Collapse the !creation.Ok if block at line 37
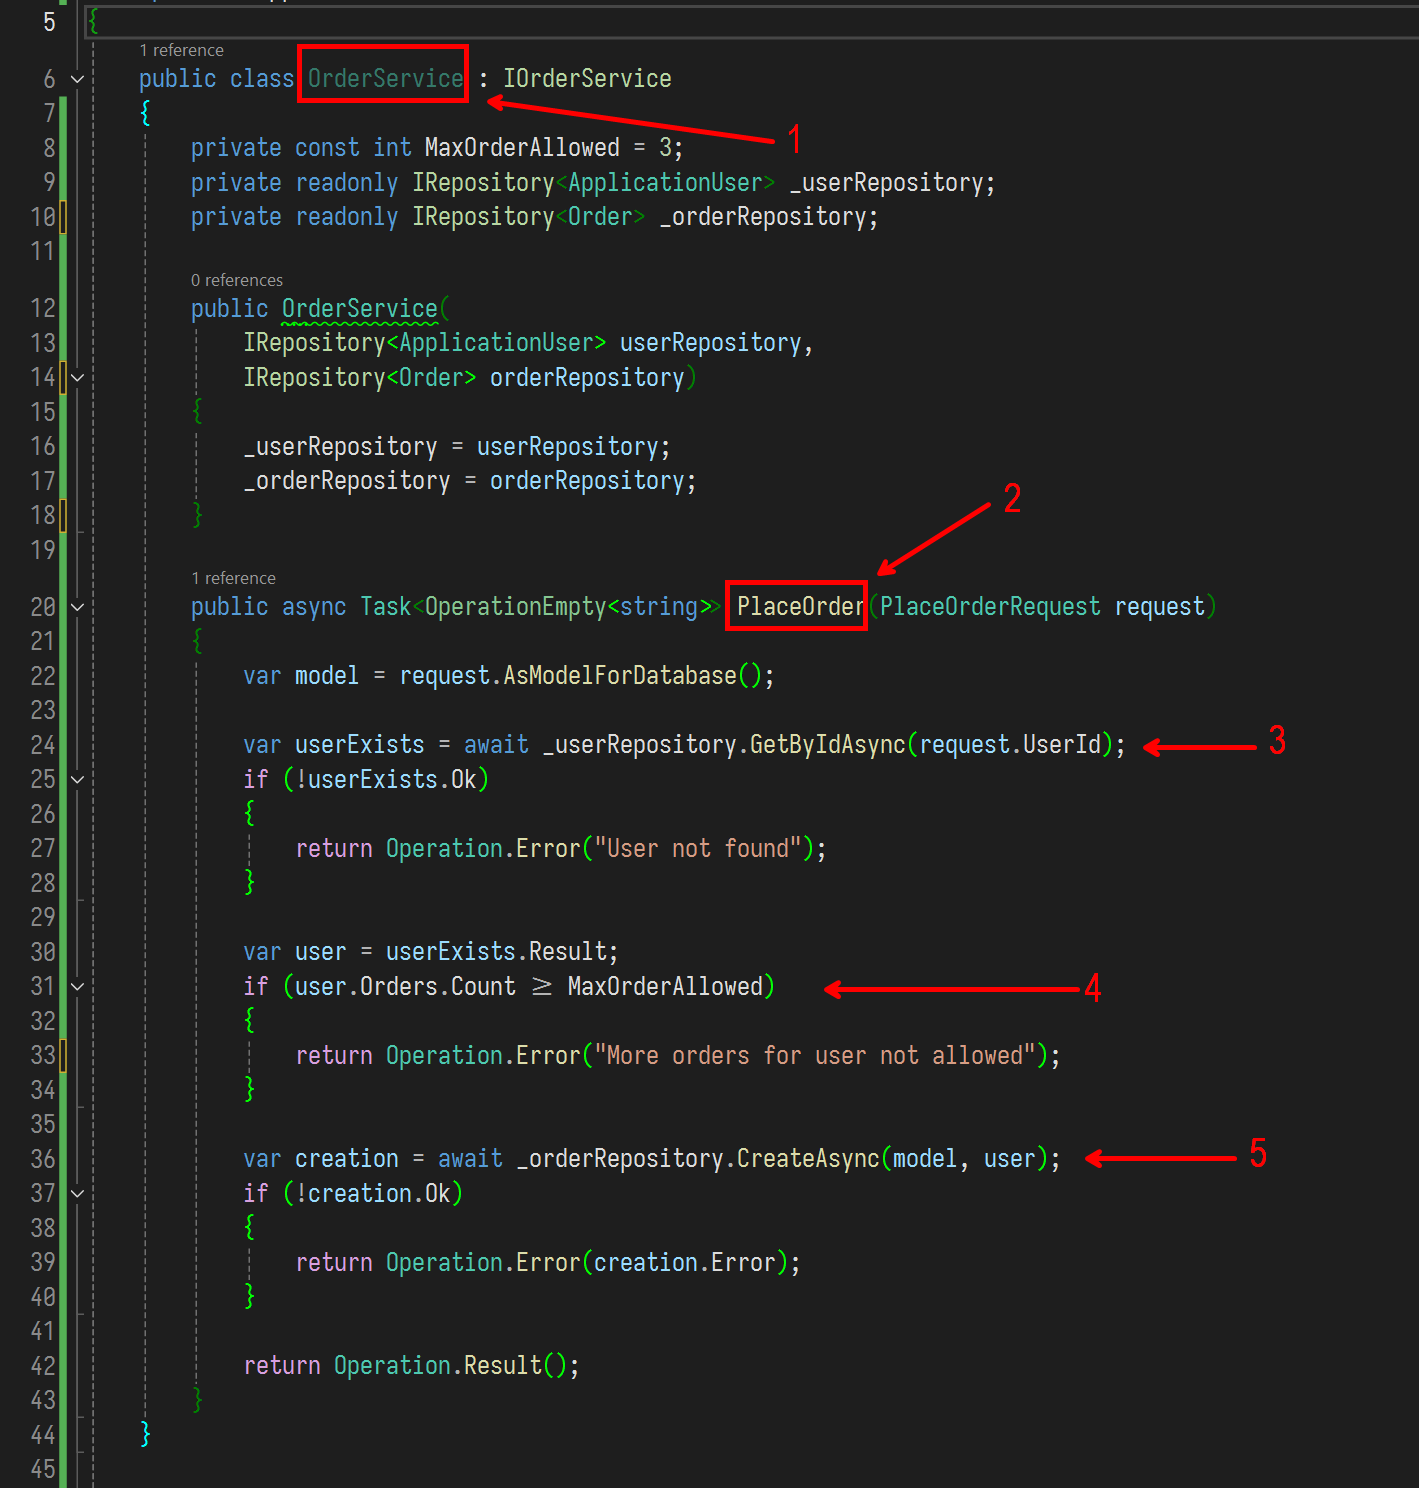The height and width of the screenshot is (1488, 1419). [77, 1193]
